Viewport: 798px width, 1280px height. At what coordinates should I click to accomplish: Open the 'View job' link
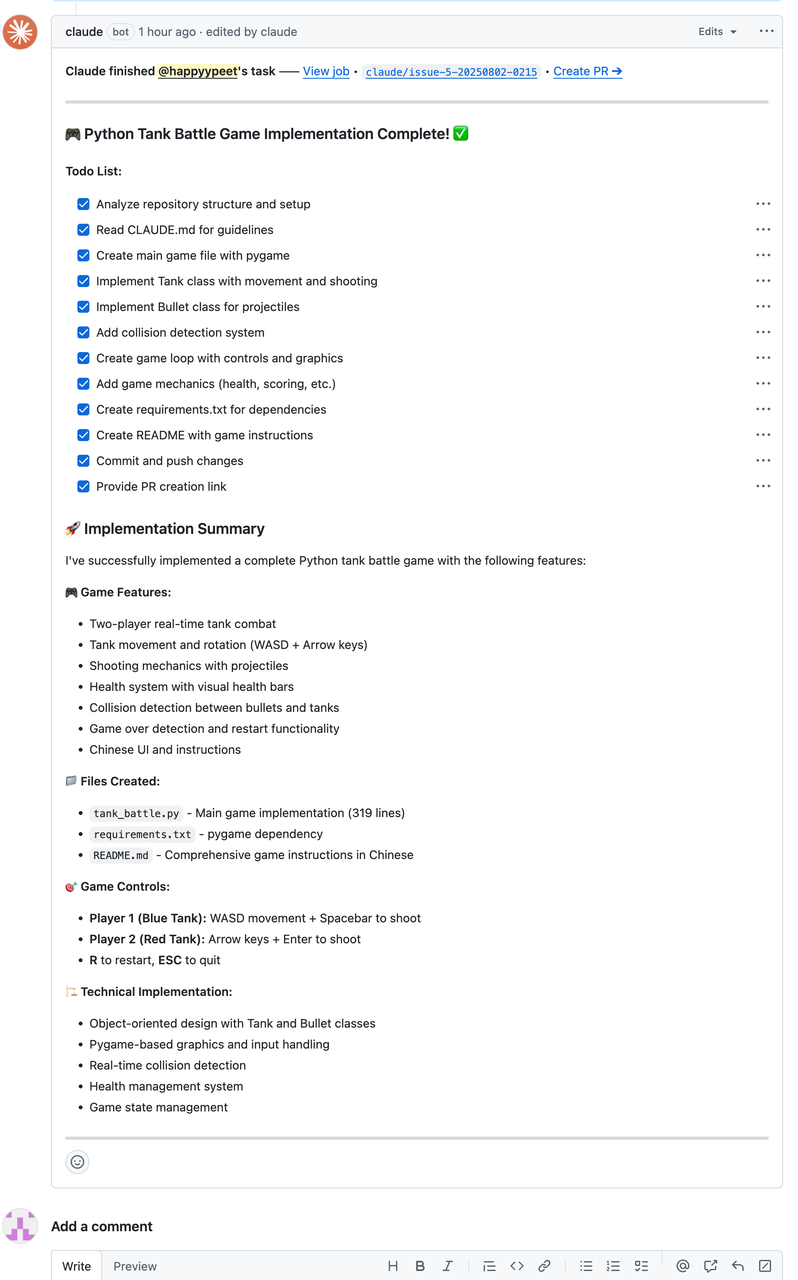point(326,71)
